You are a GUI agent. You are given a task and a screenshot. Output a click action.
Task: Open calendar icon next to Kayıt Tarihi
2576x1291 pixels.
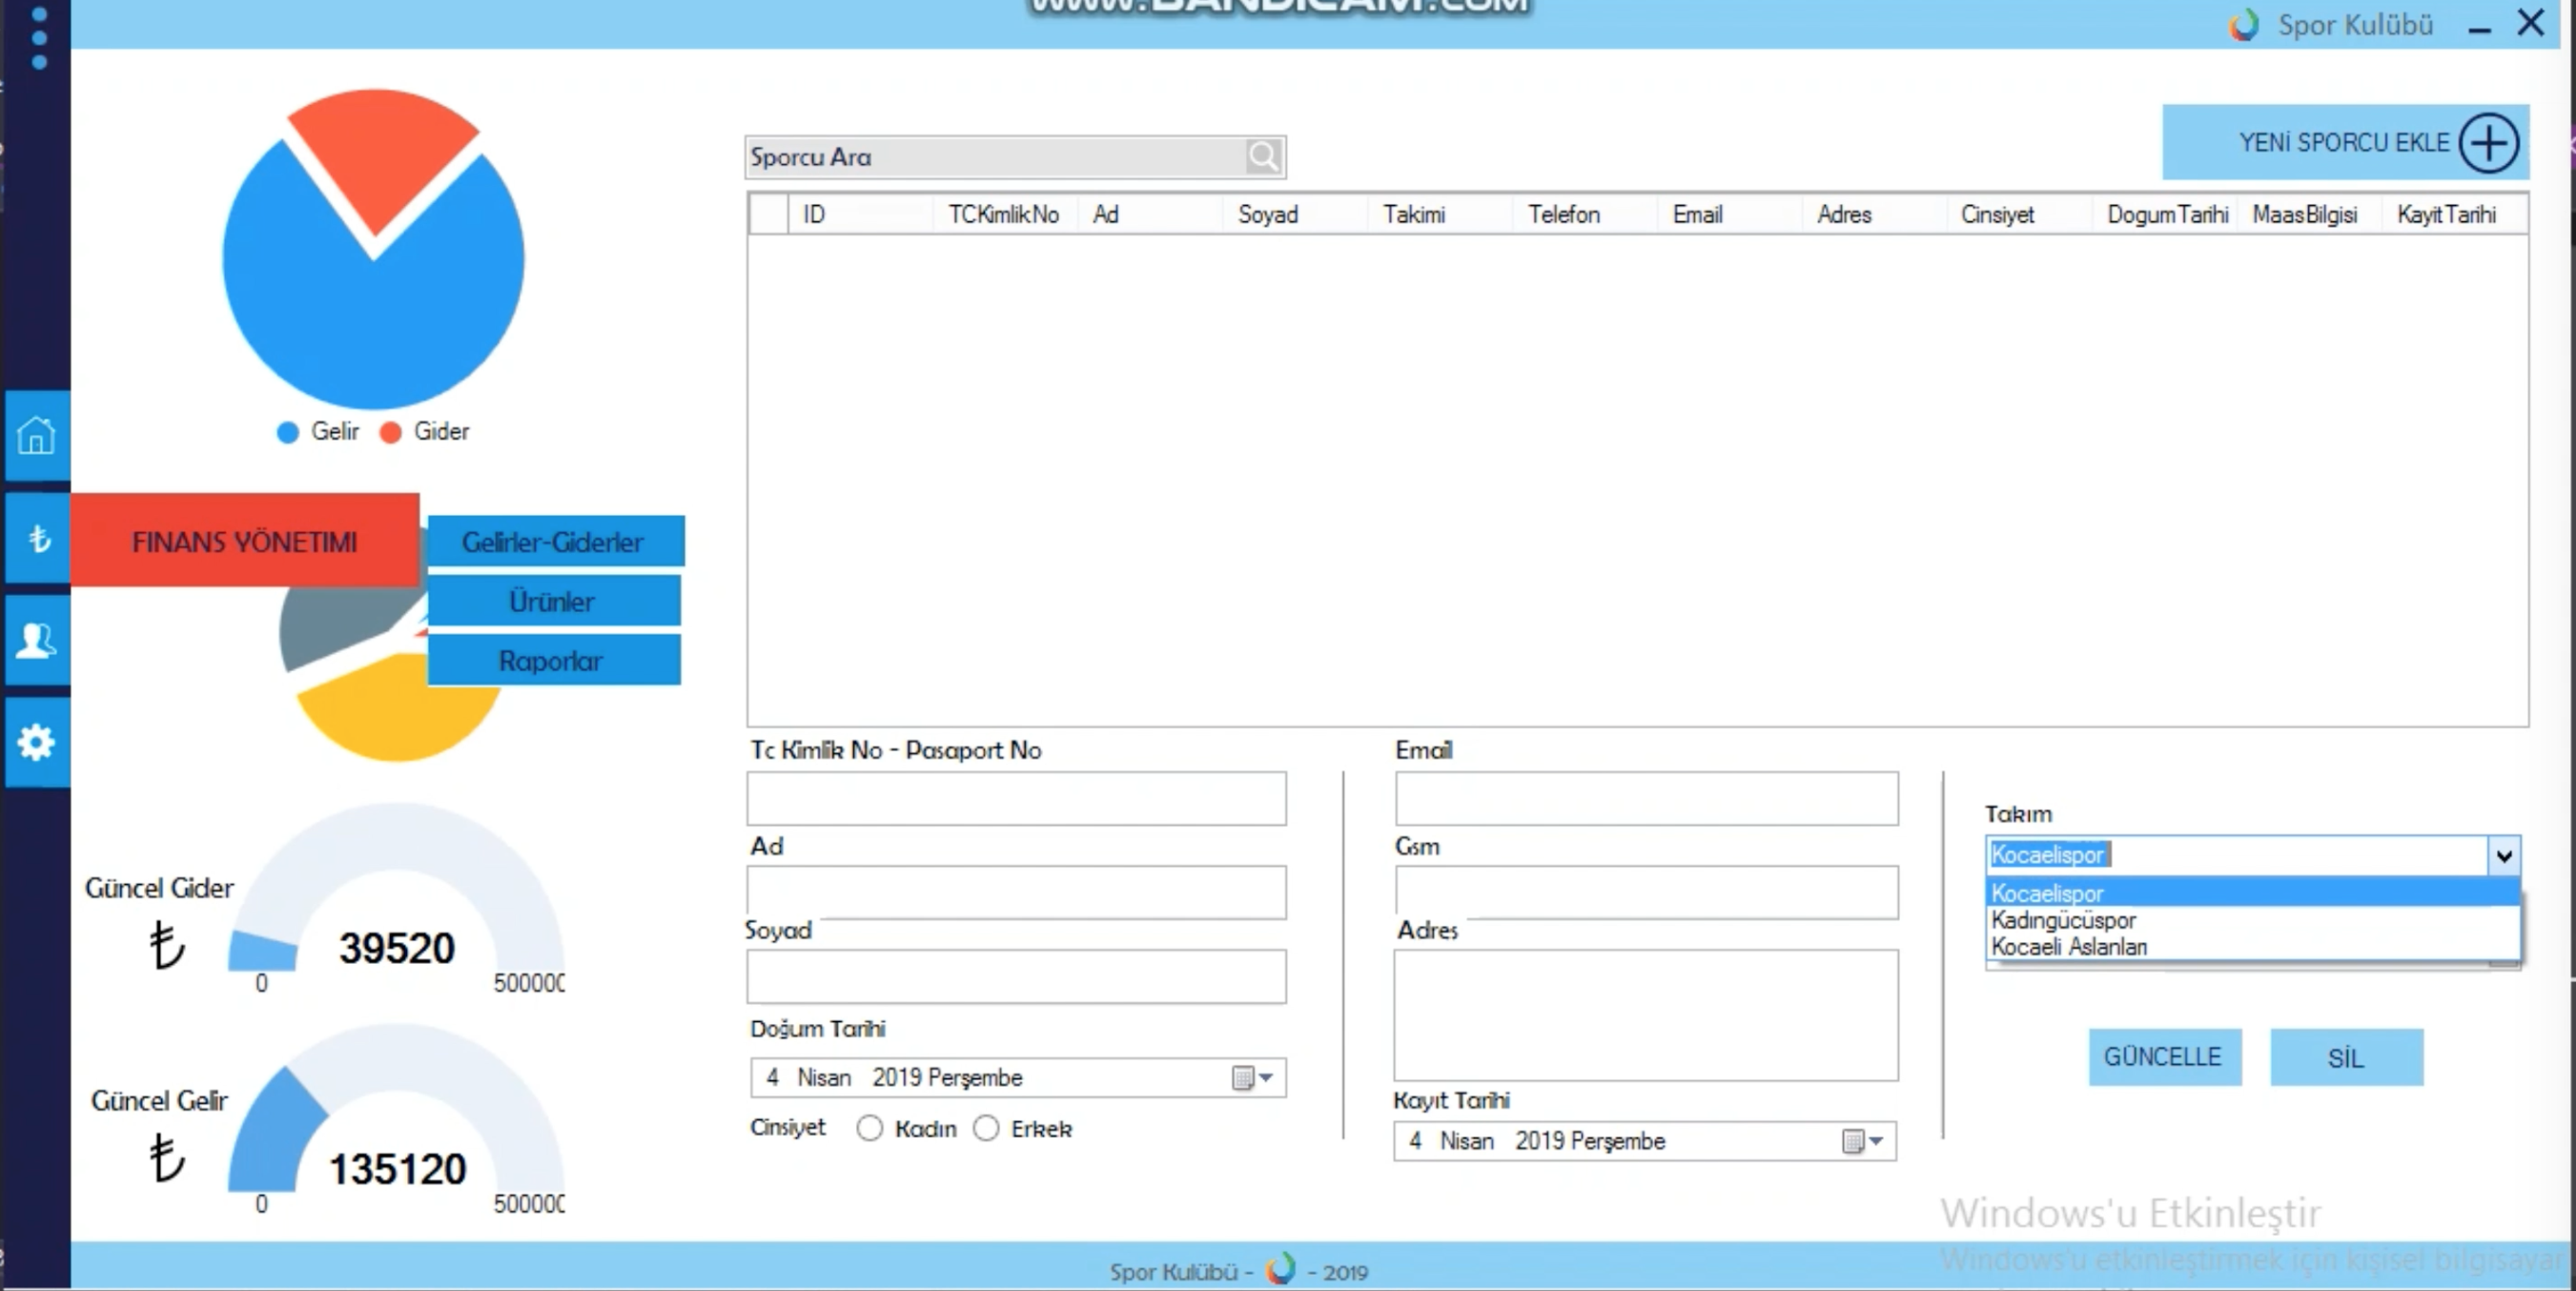point(1855,1141)
